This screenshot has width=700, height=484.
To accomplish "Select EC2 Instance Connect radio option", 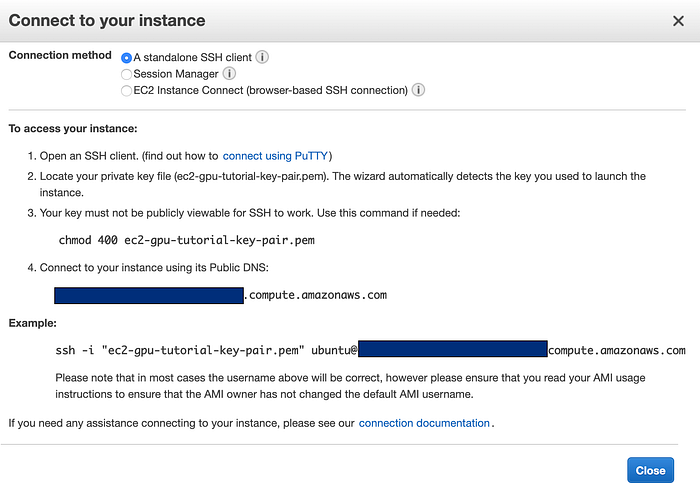I will (x=126, y=90).
